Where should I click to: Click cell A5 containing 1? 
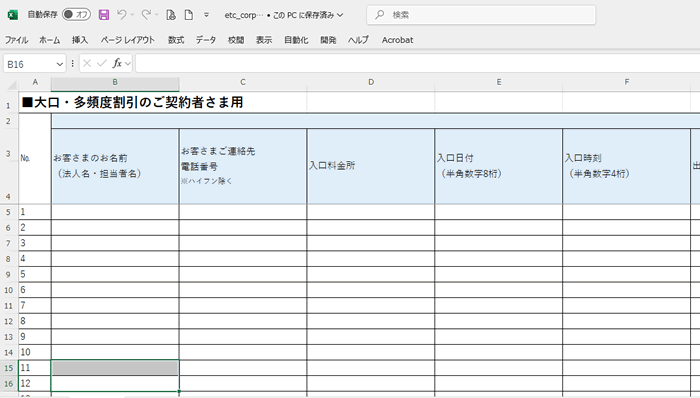tap(35, 212)
